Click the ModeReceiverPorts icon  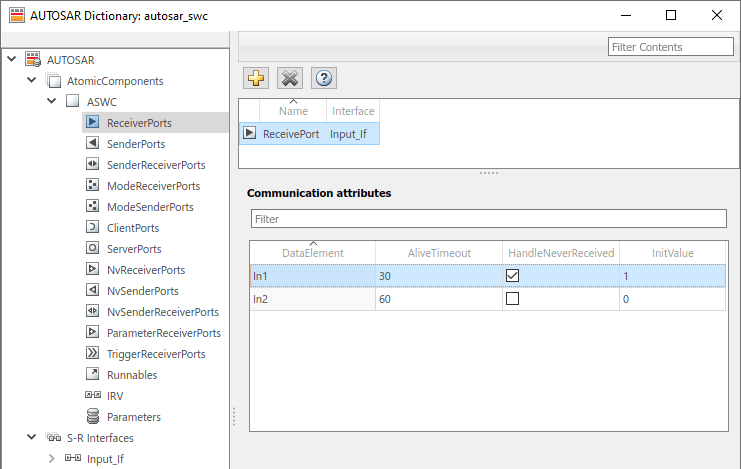tap(93, 185)
